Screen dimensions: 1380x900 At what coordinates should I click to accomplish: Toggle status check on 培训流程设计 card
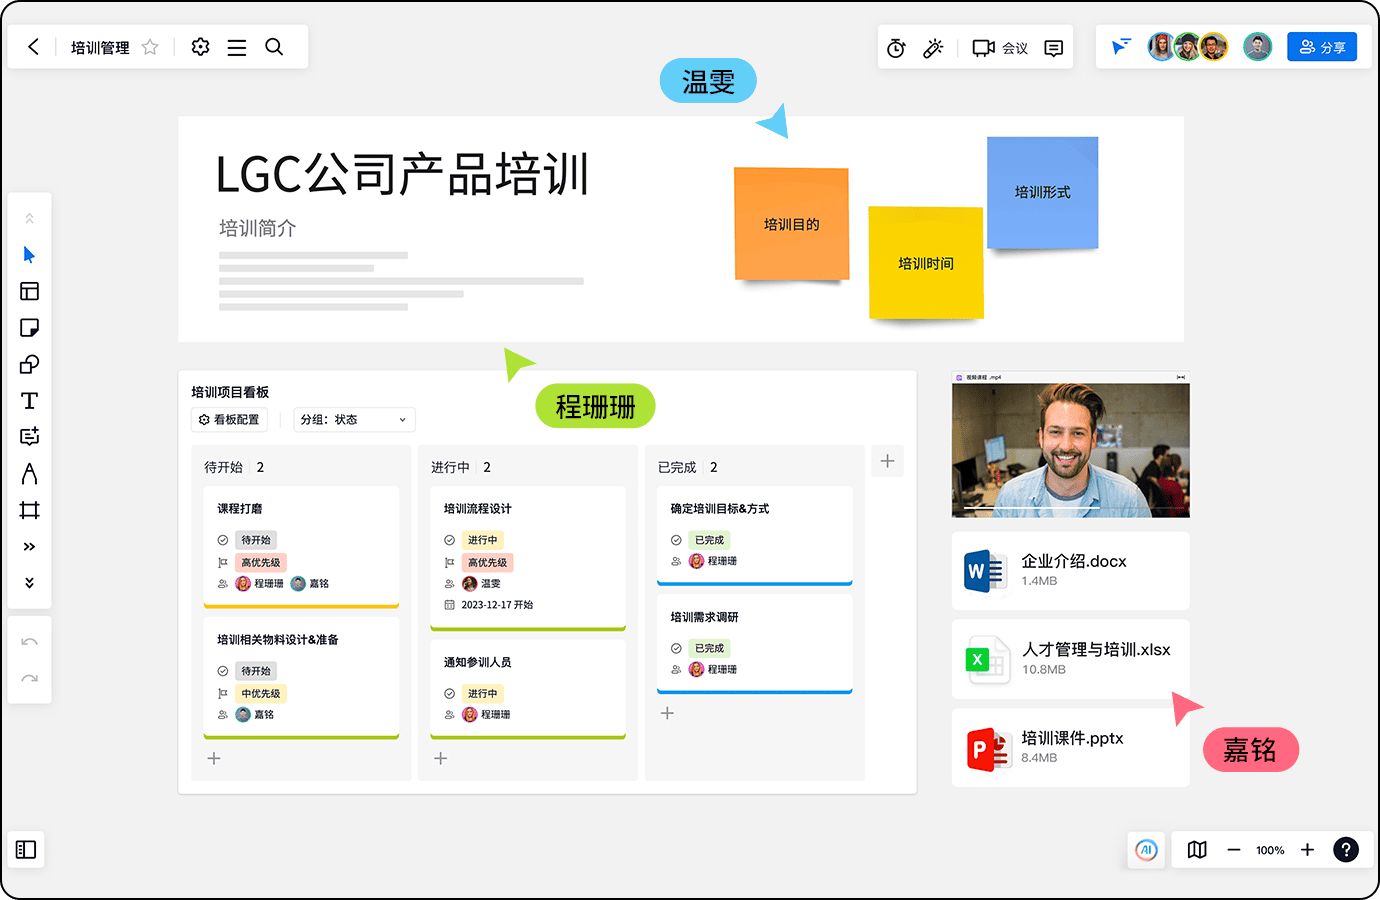[x=450, y=540]
